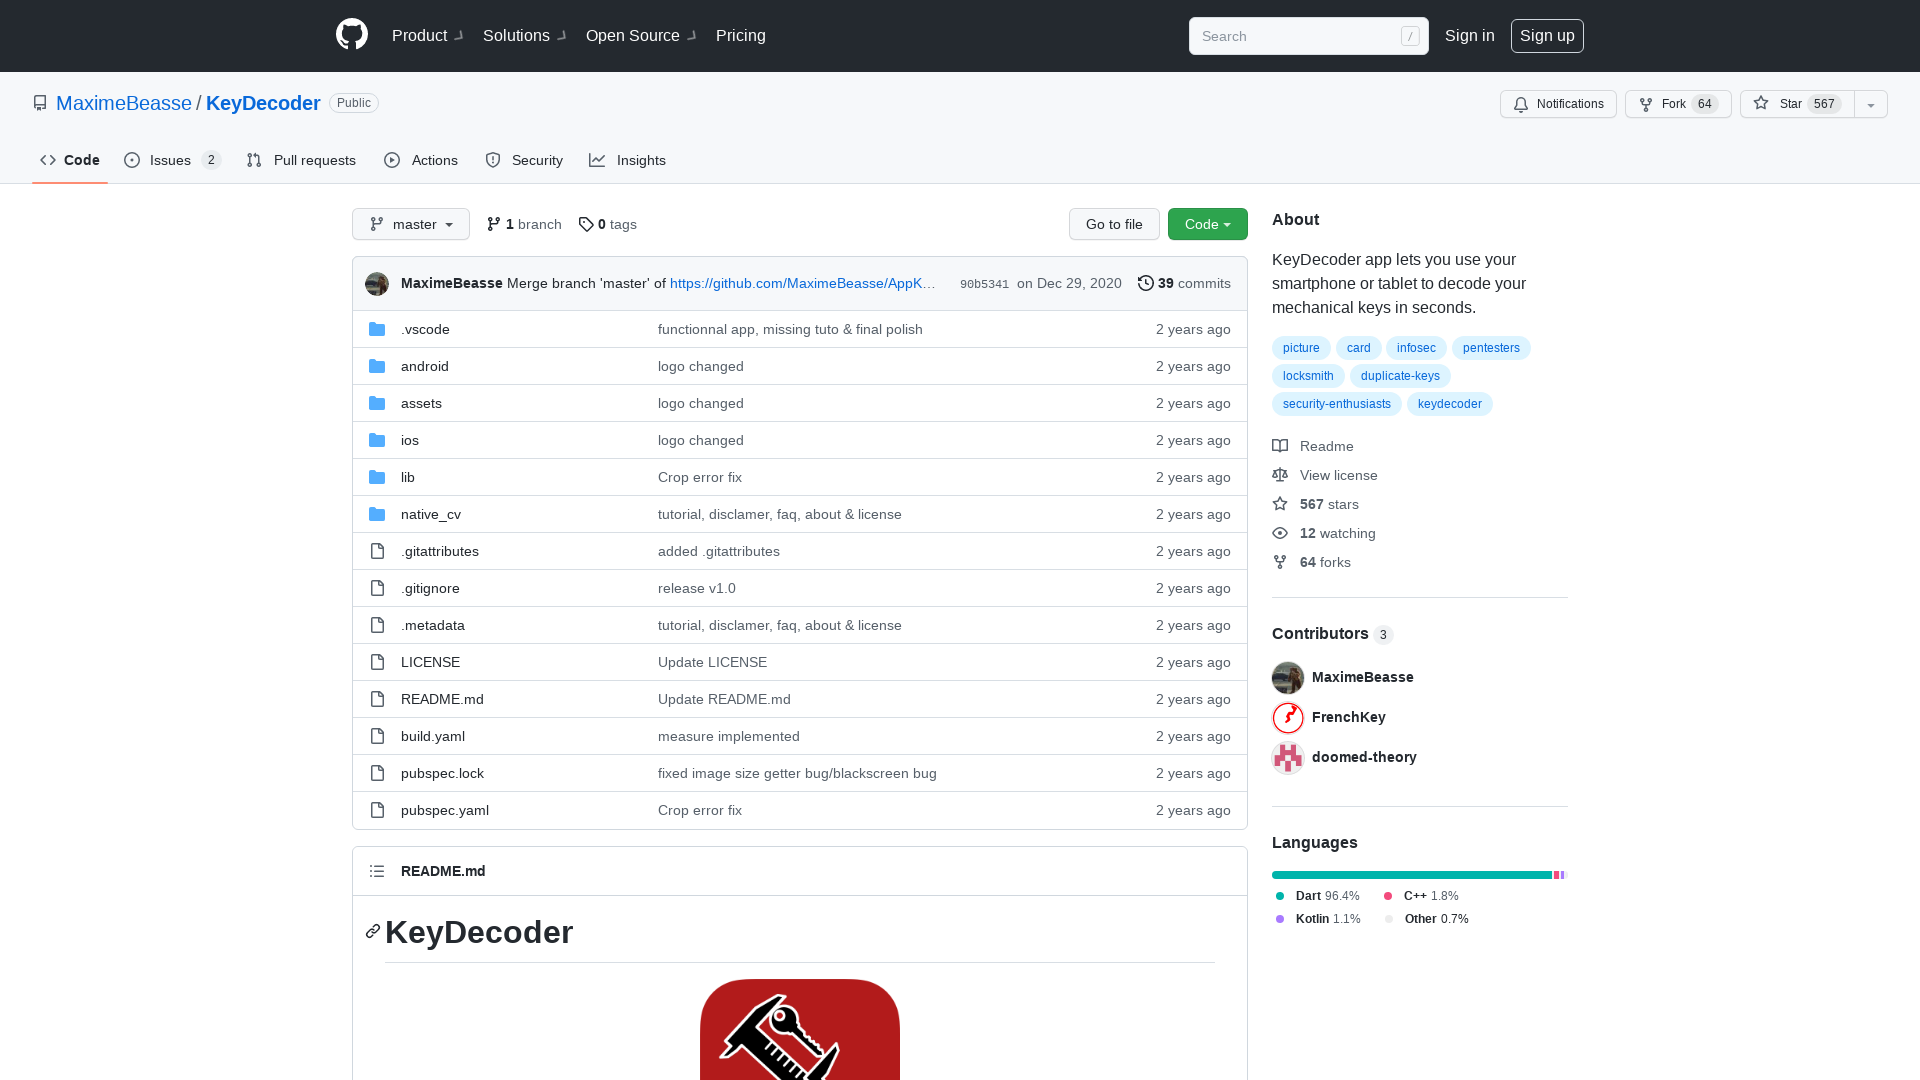Expand the master branch selector

pyautogui.click(x=410, y=224)
